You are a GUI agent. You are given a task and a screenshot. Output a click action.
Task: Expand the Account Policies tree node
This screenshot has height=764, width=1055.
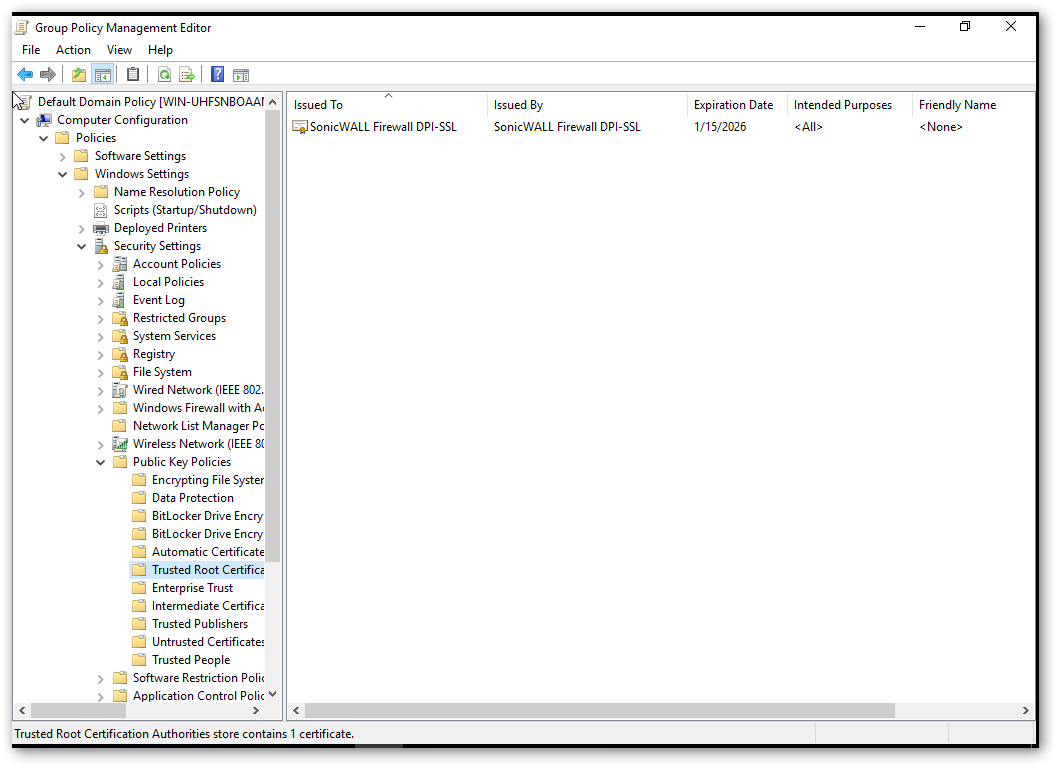101,264
